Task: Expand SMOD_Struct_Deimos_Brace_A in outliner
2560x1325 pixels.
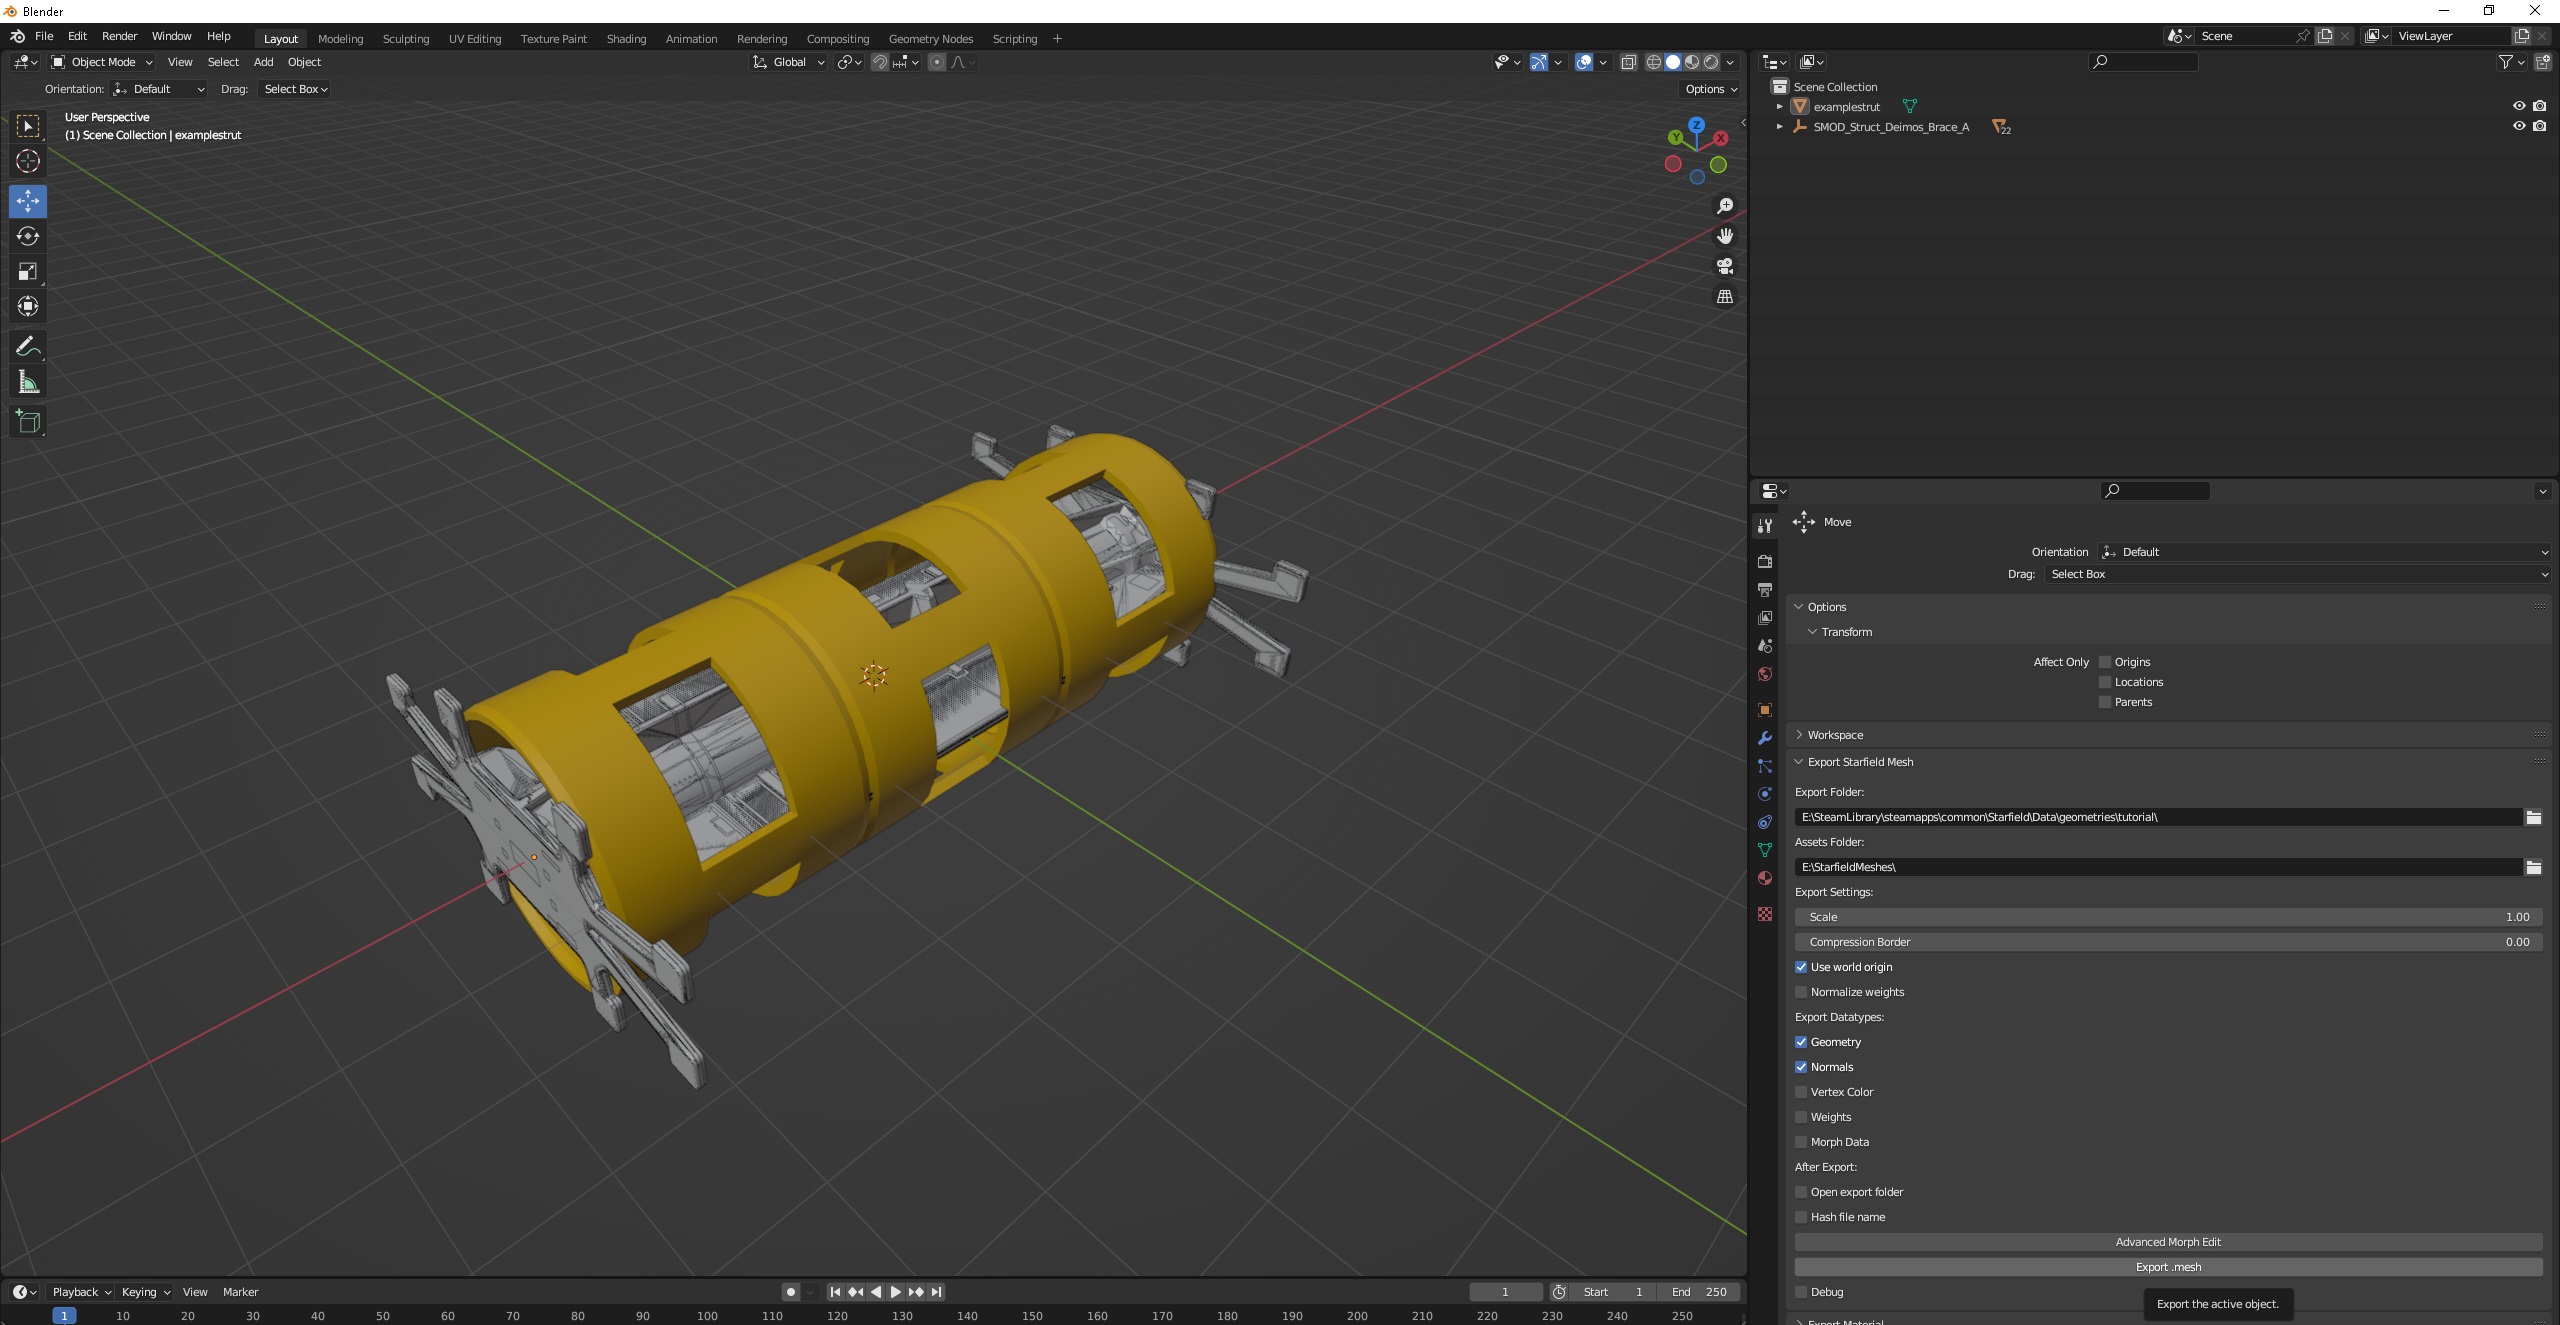Action: tap(1779, 127)
